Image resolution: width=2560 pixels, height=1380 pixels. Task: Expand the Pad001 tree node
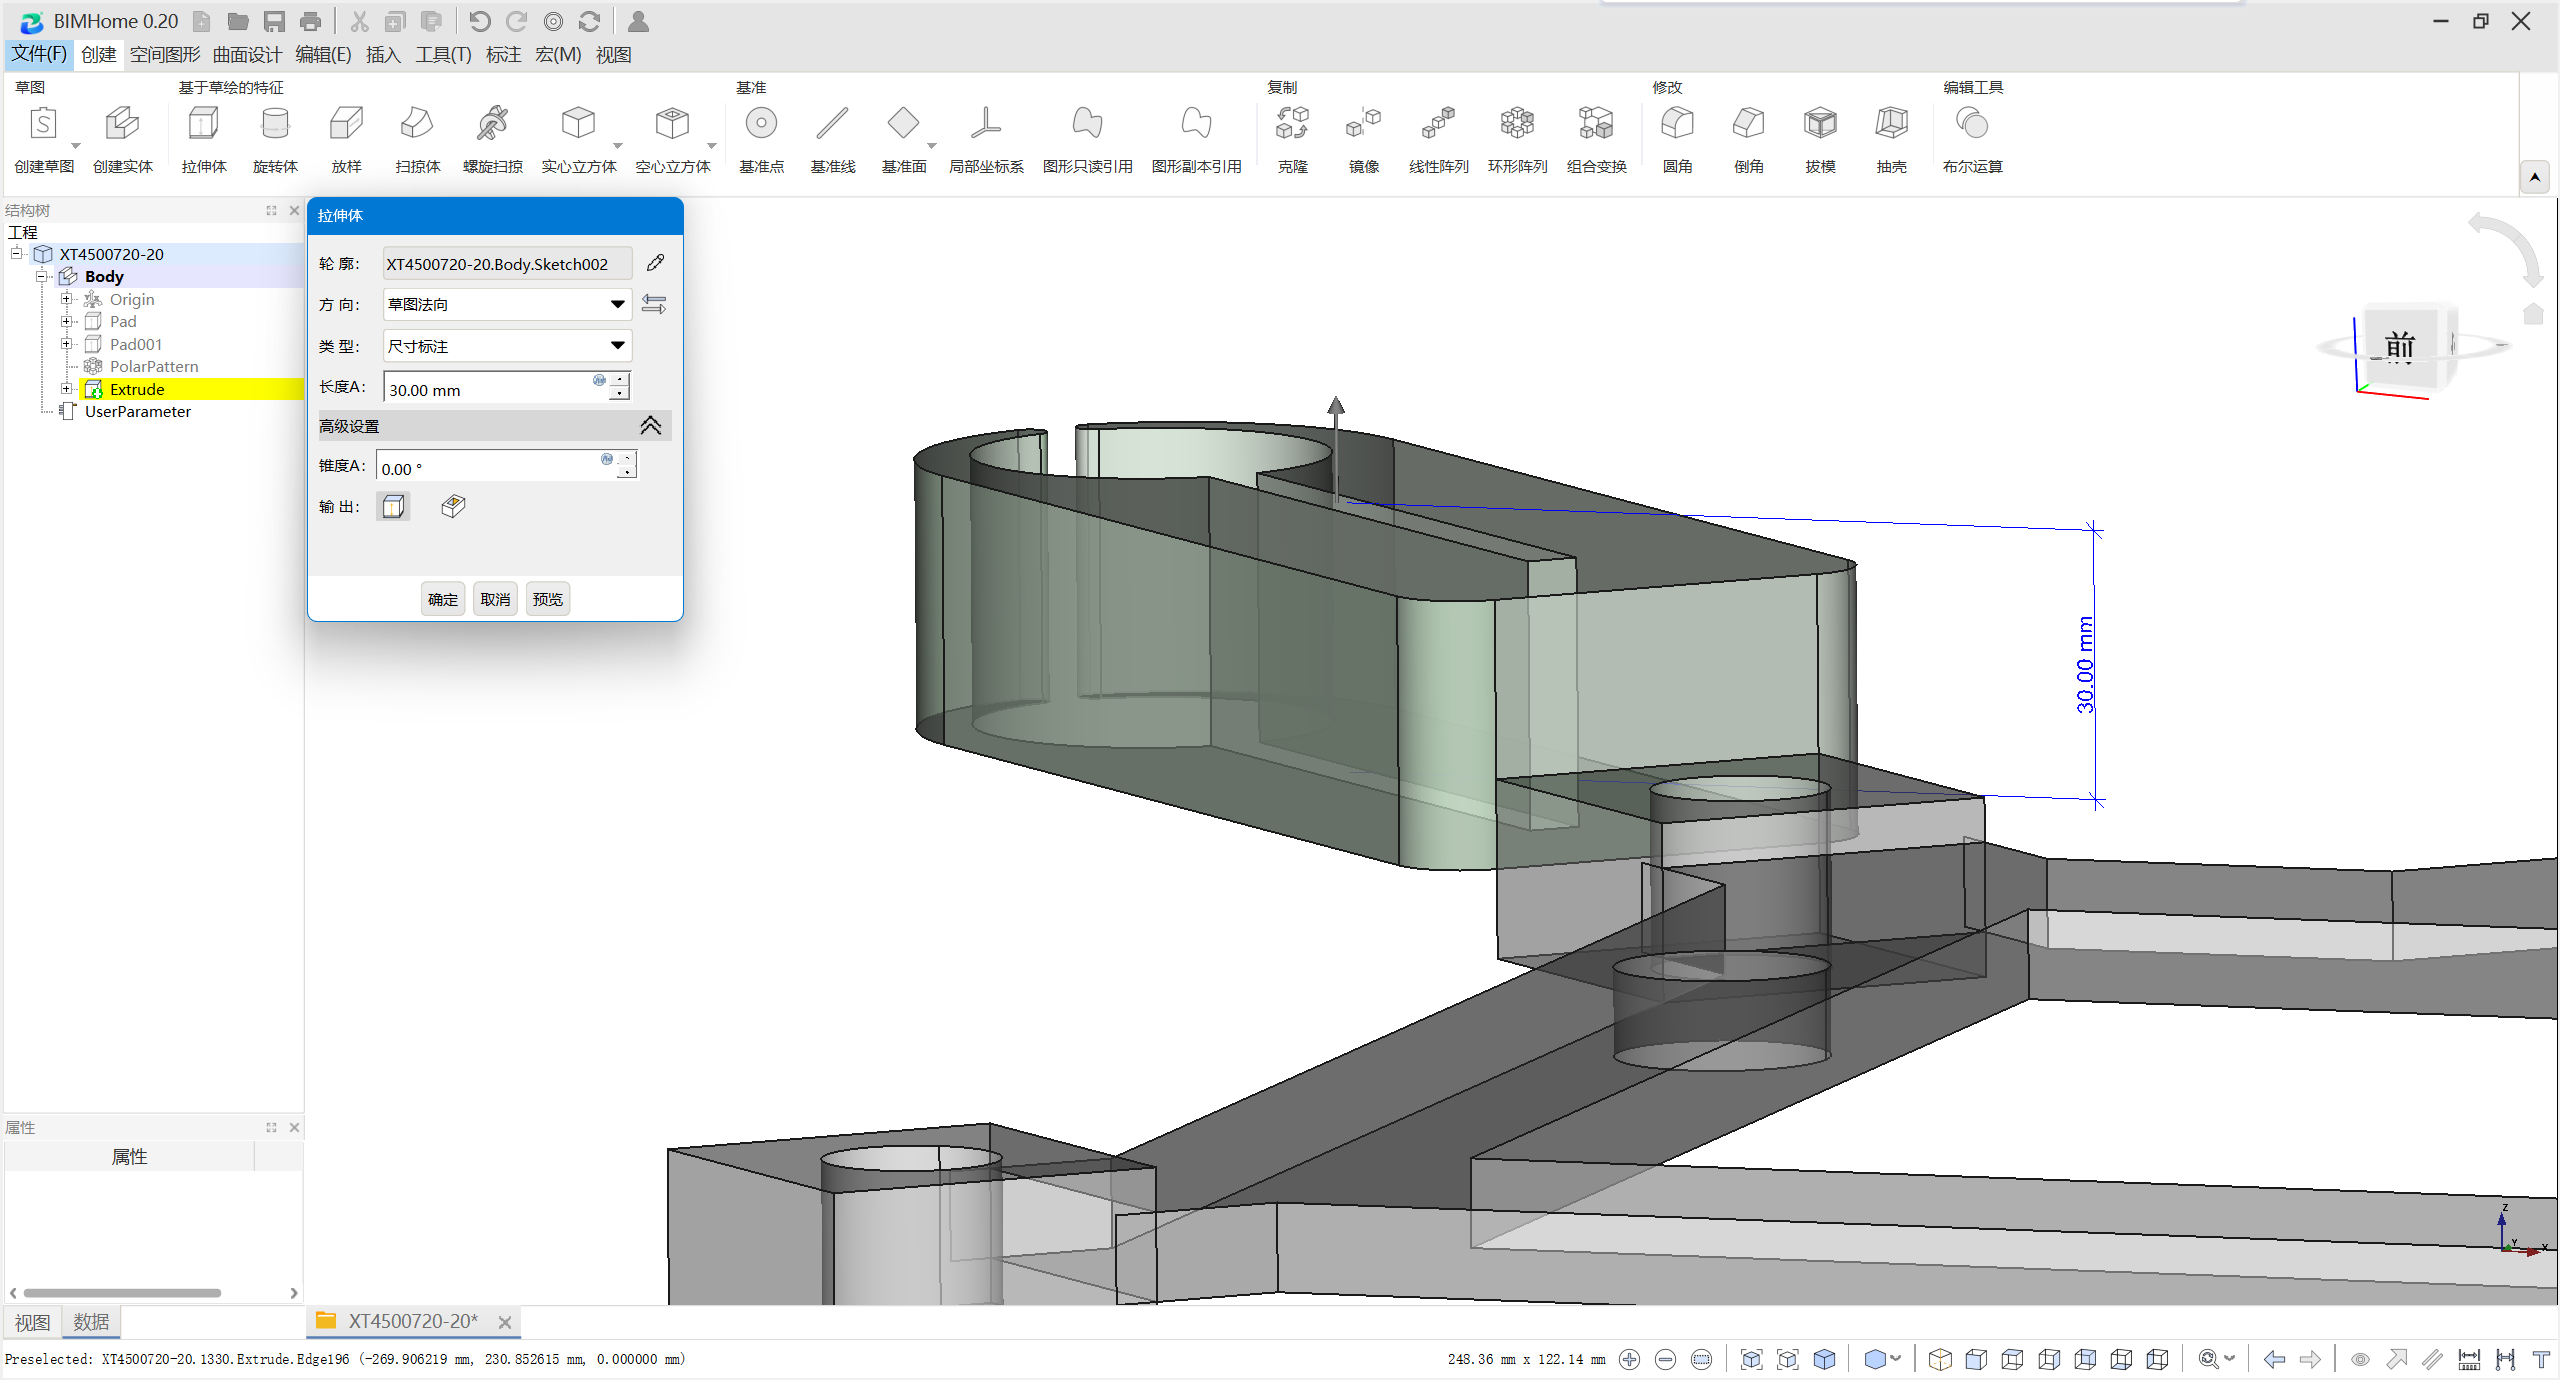[66, 344]
